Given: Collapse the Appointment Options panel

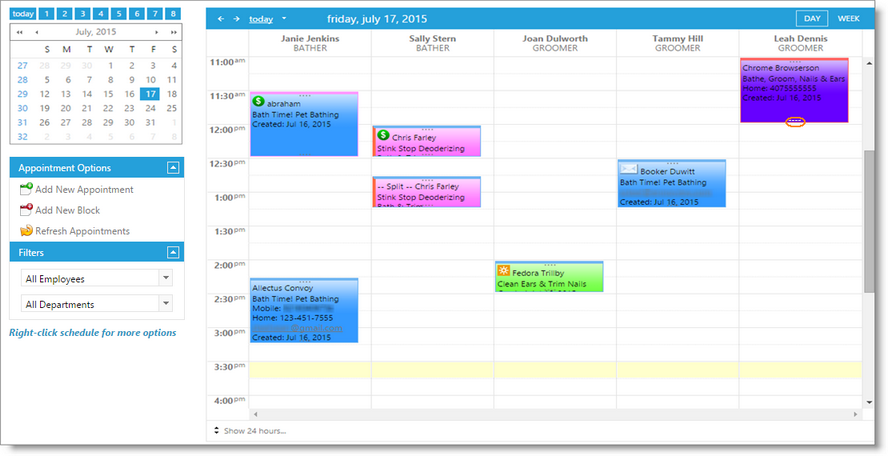Looking at the screenshot, I should (173, 168).
